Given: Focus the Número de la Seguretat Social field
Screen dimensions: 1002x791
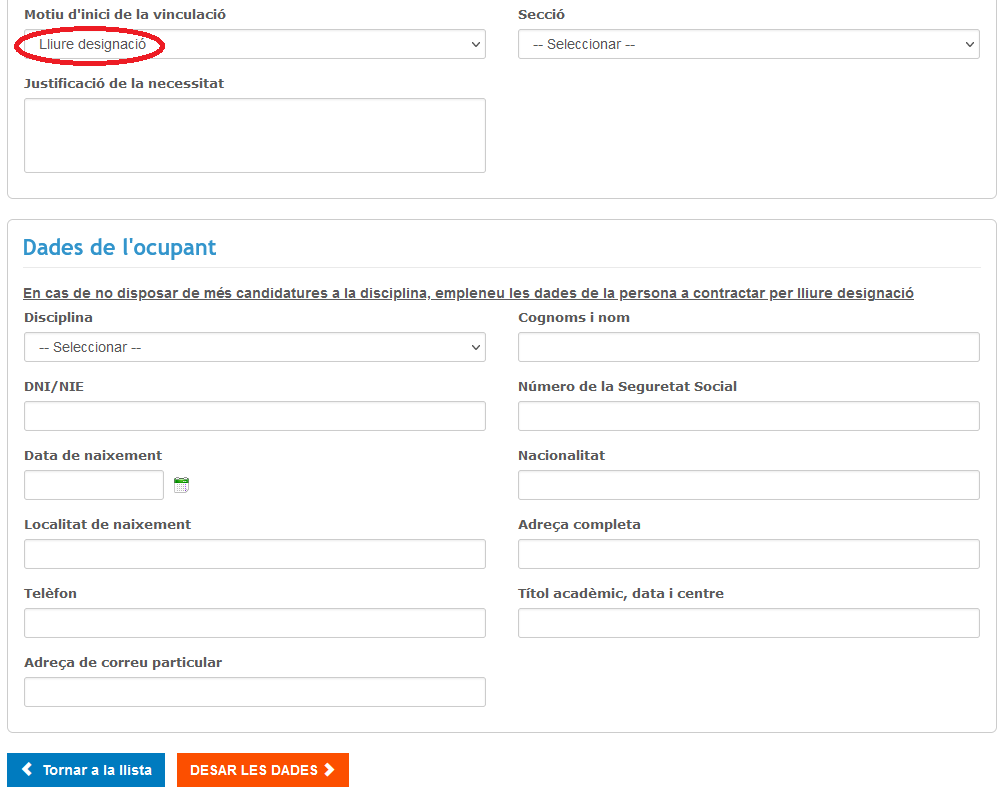Looking at the screenshot, I should 748,416.
